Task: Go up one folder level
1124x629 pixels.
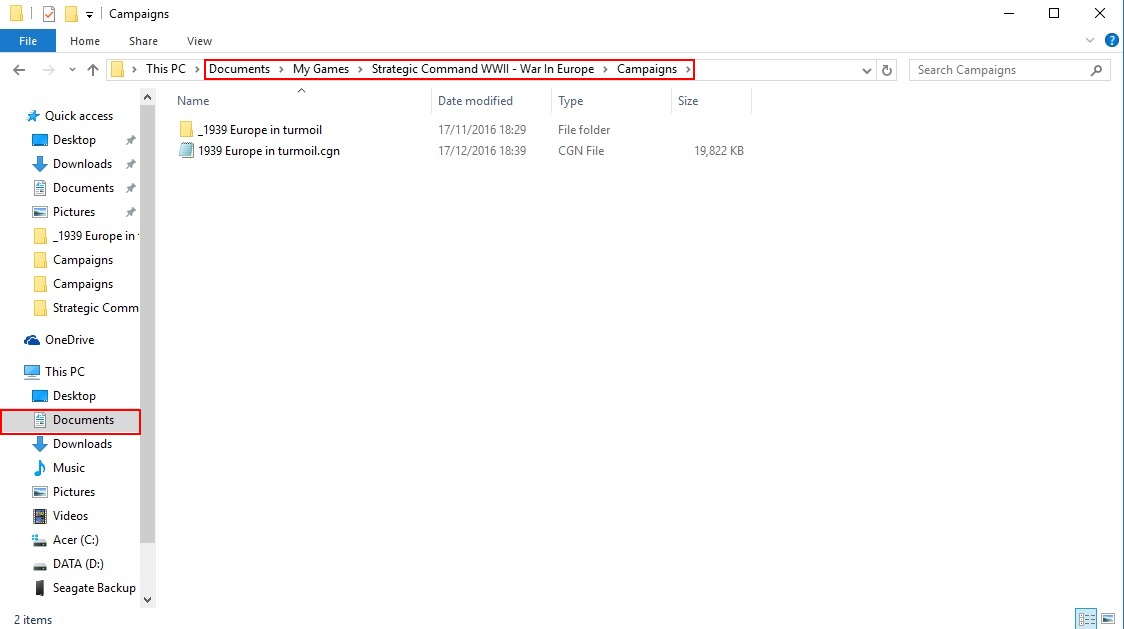Action: (92, 70)
